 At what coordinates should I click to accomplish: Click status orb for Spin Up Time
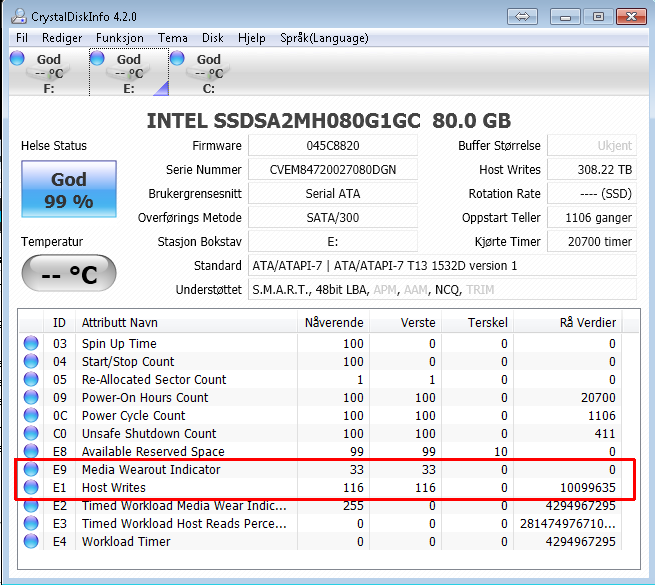31,343
